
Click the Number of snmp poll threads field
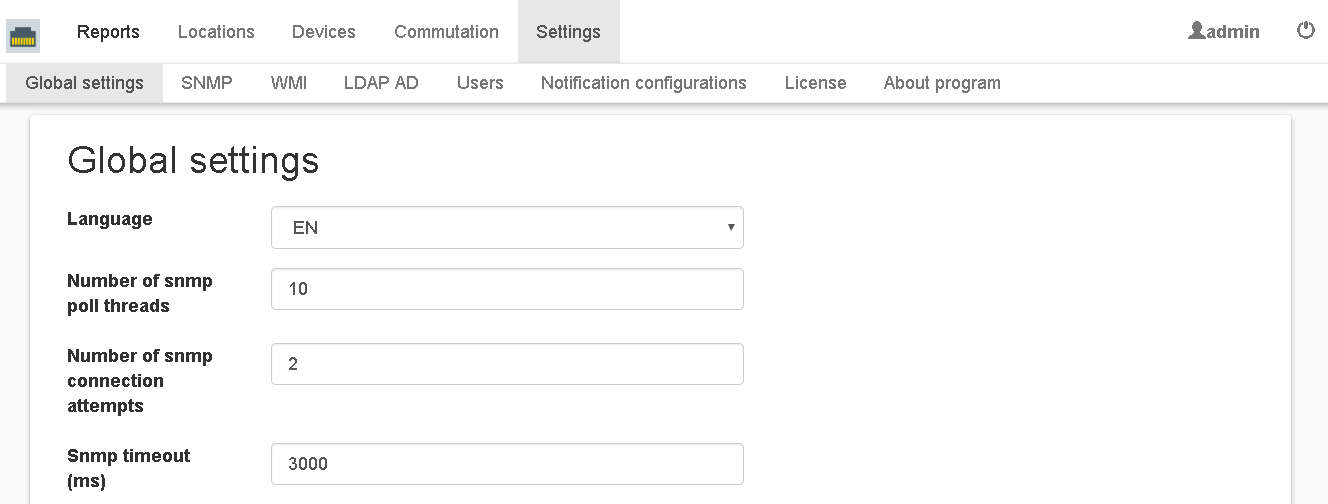point(507,289)
